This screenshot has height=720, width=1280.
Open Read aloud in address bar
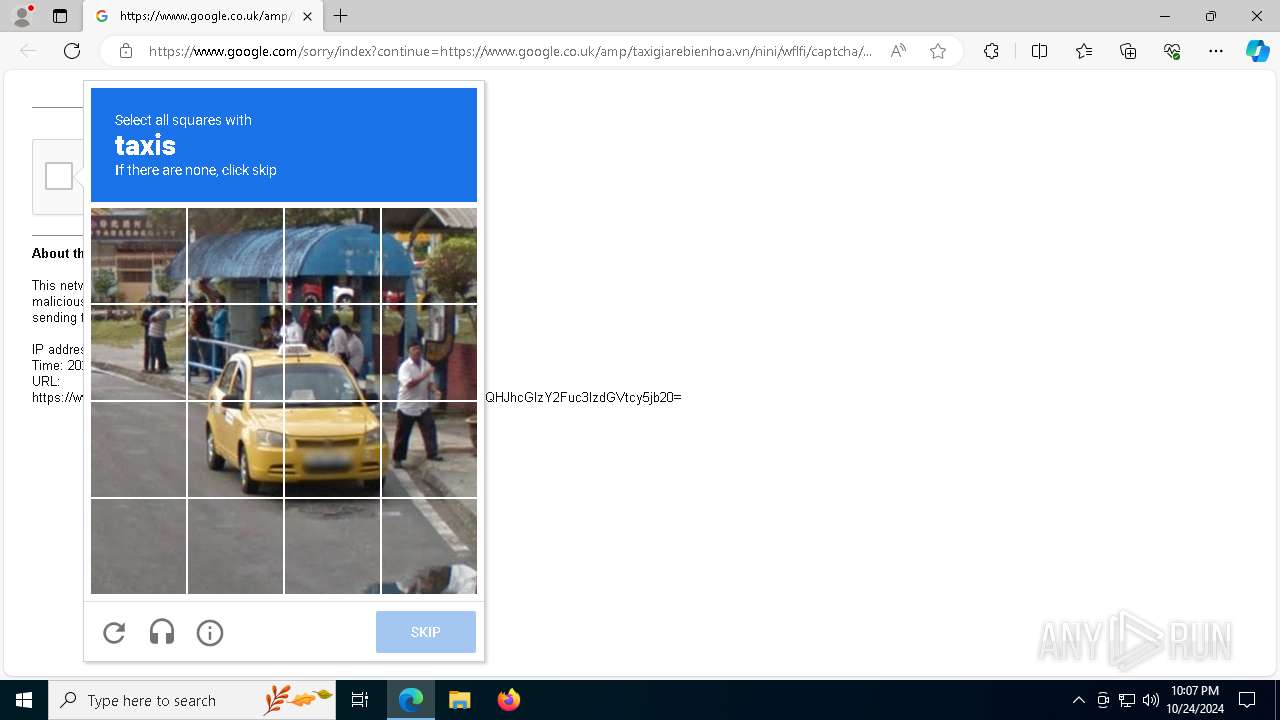[x=898, y=51]
